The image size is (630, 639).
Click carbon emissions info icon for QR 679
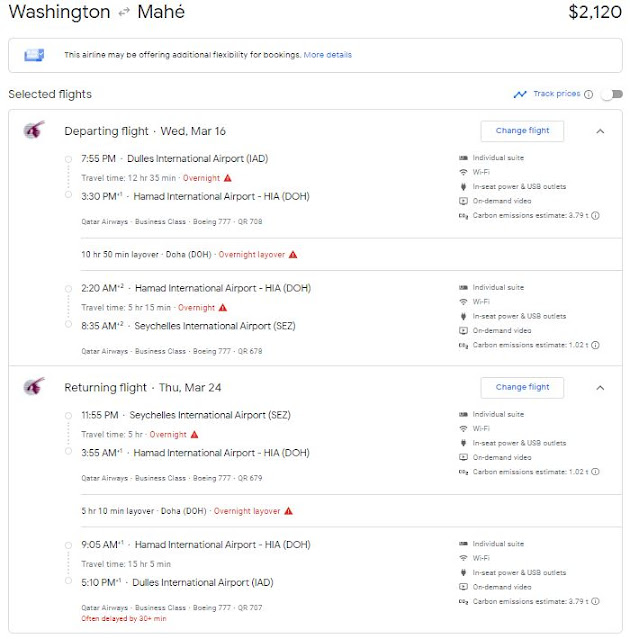coord(596,471)
